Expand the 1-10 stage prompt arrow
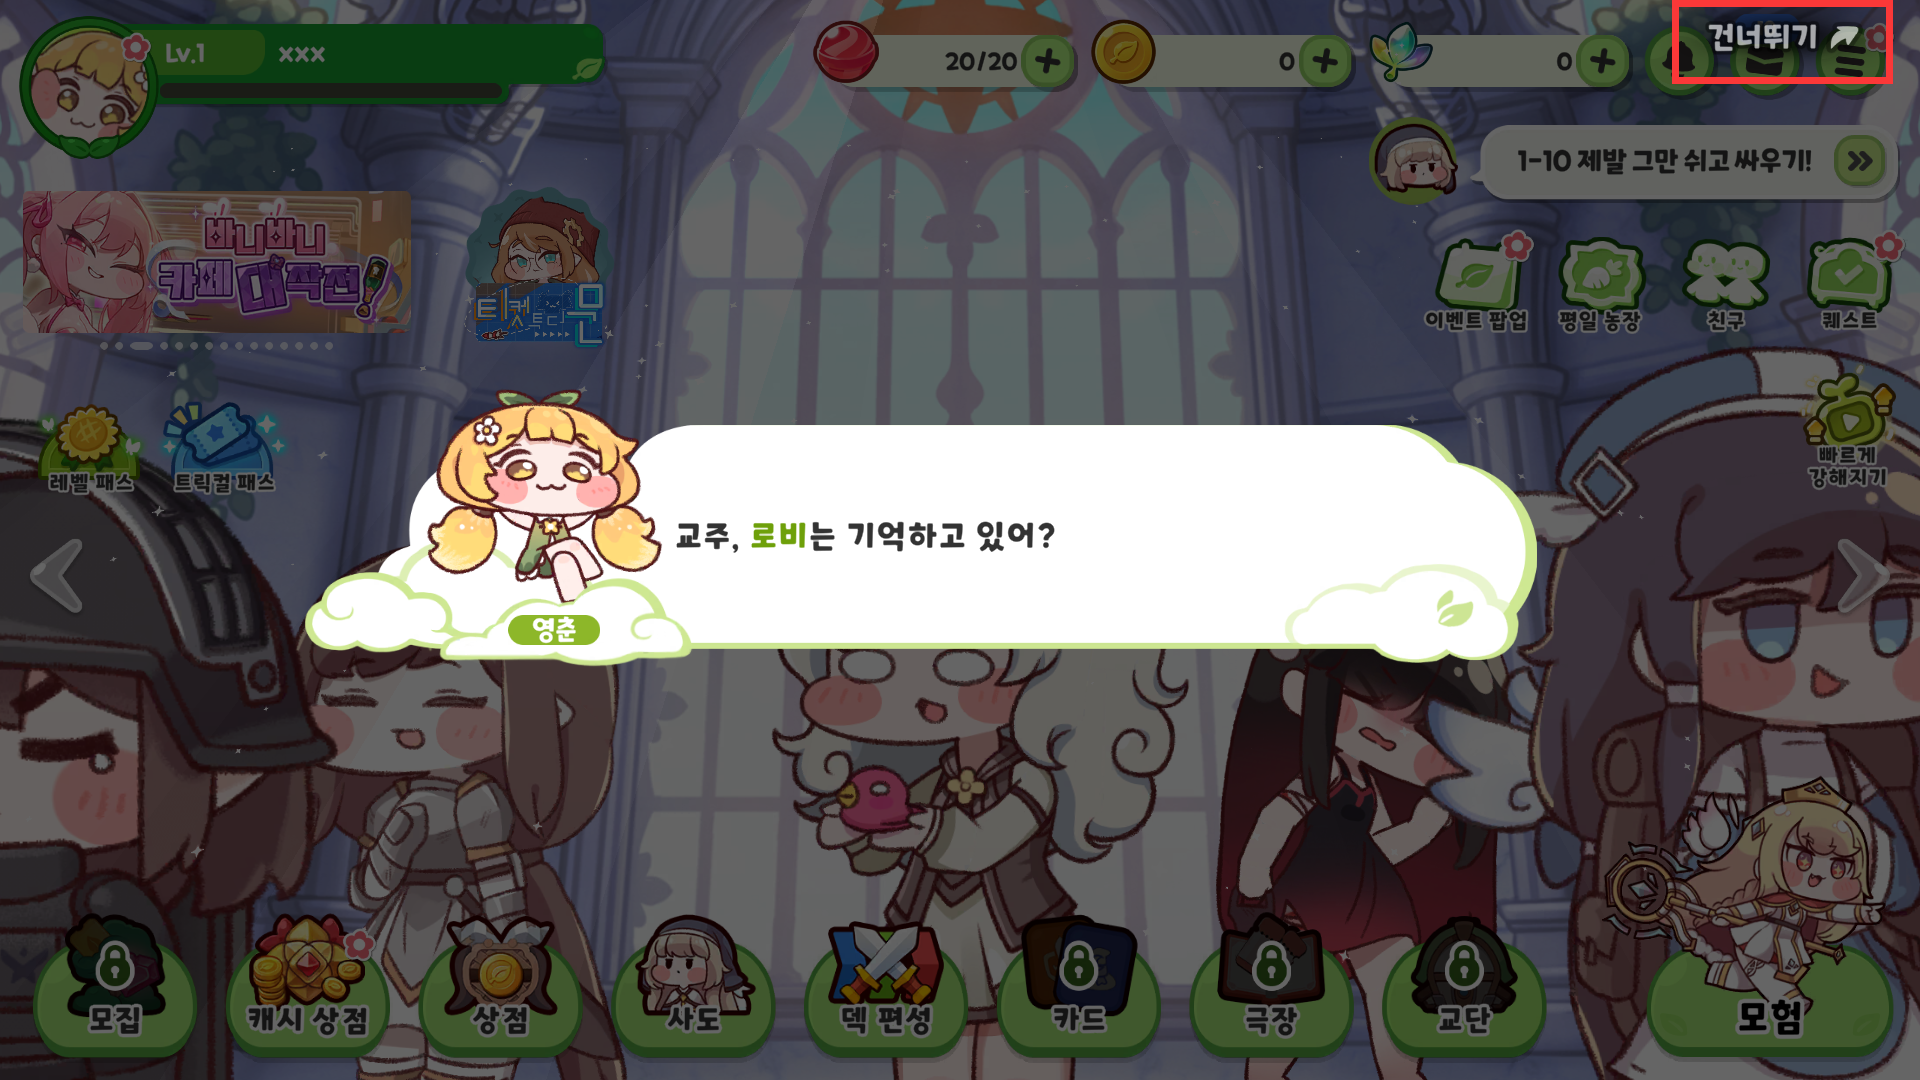 pos(1860,160)
